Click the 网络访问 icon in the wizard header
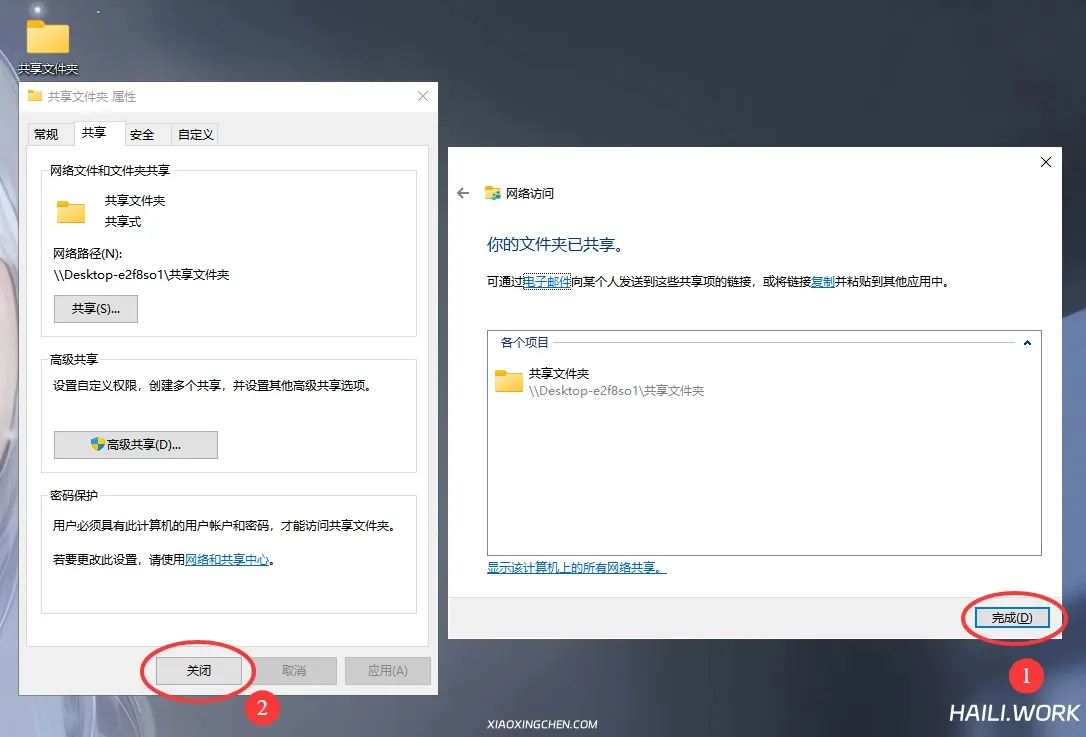The image size is (1086, 737). (493, 193)
